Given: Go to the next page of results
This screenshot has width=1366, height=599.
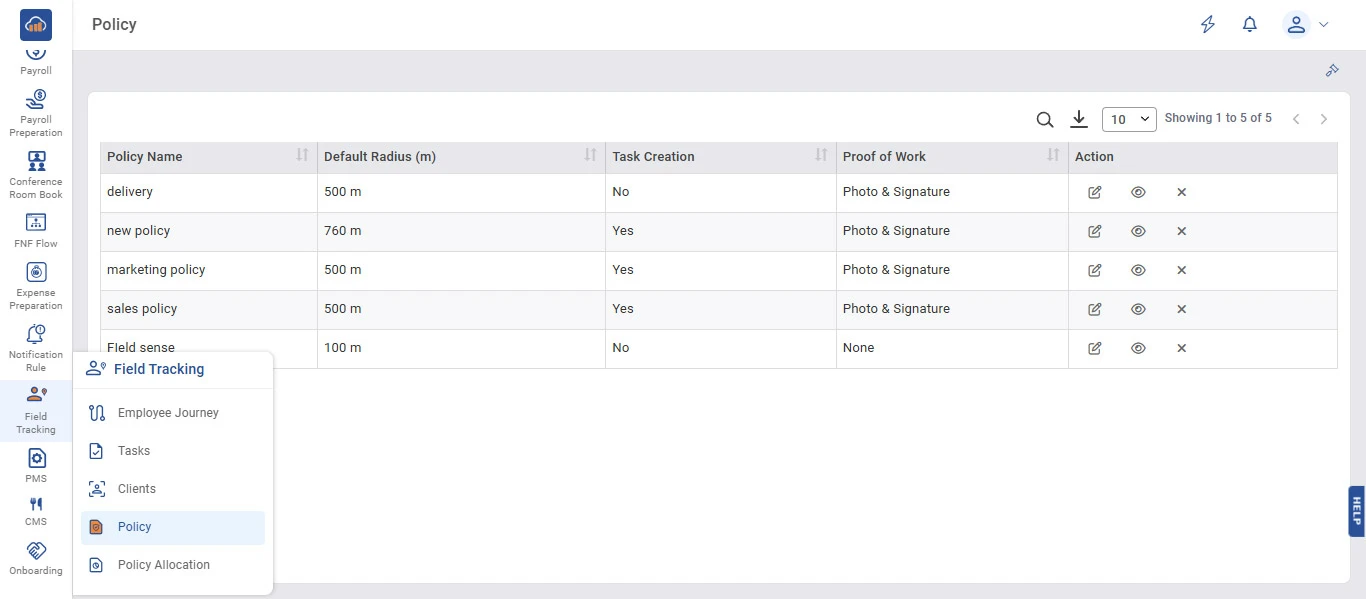Looking at the screenshot, I should [1324, 119].
